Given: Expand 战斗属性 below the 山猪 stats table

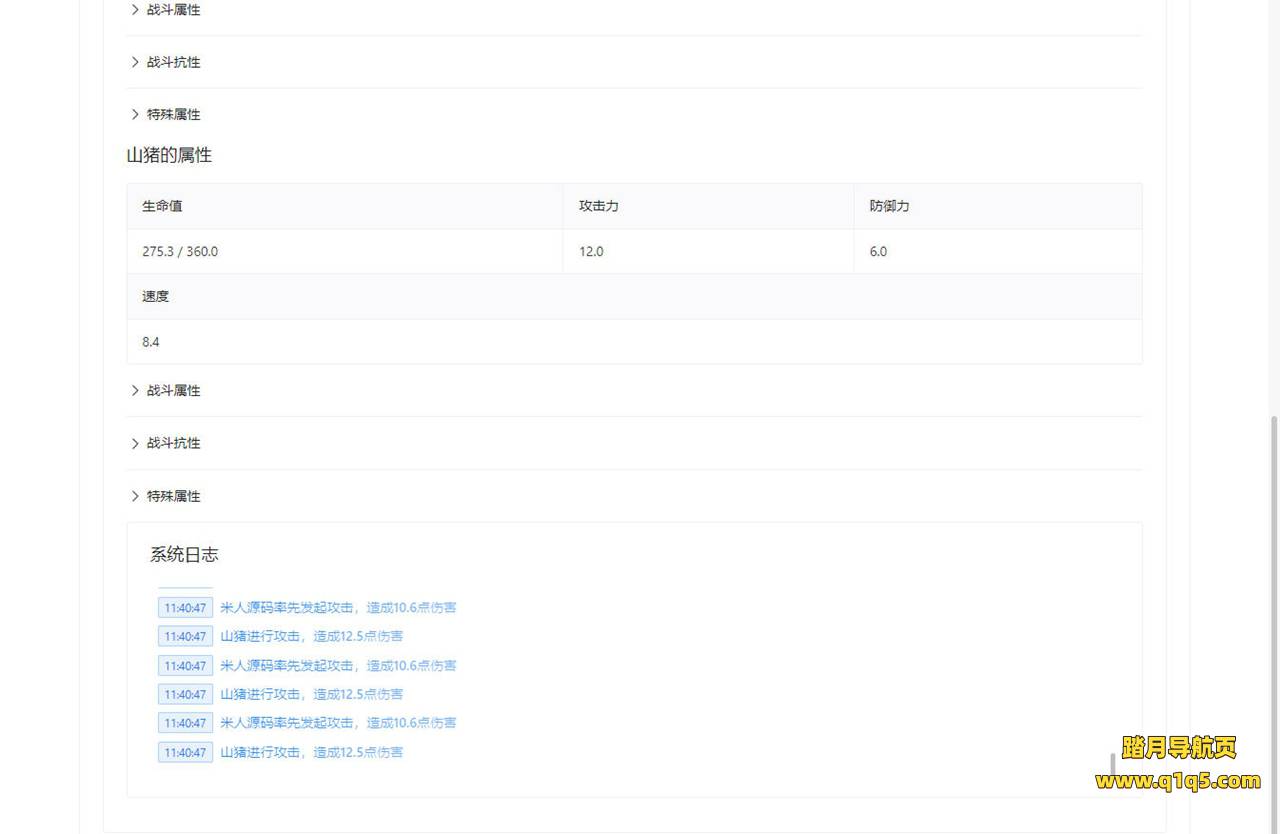Looking at the screenshot, I should (x=173, y=391).
